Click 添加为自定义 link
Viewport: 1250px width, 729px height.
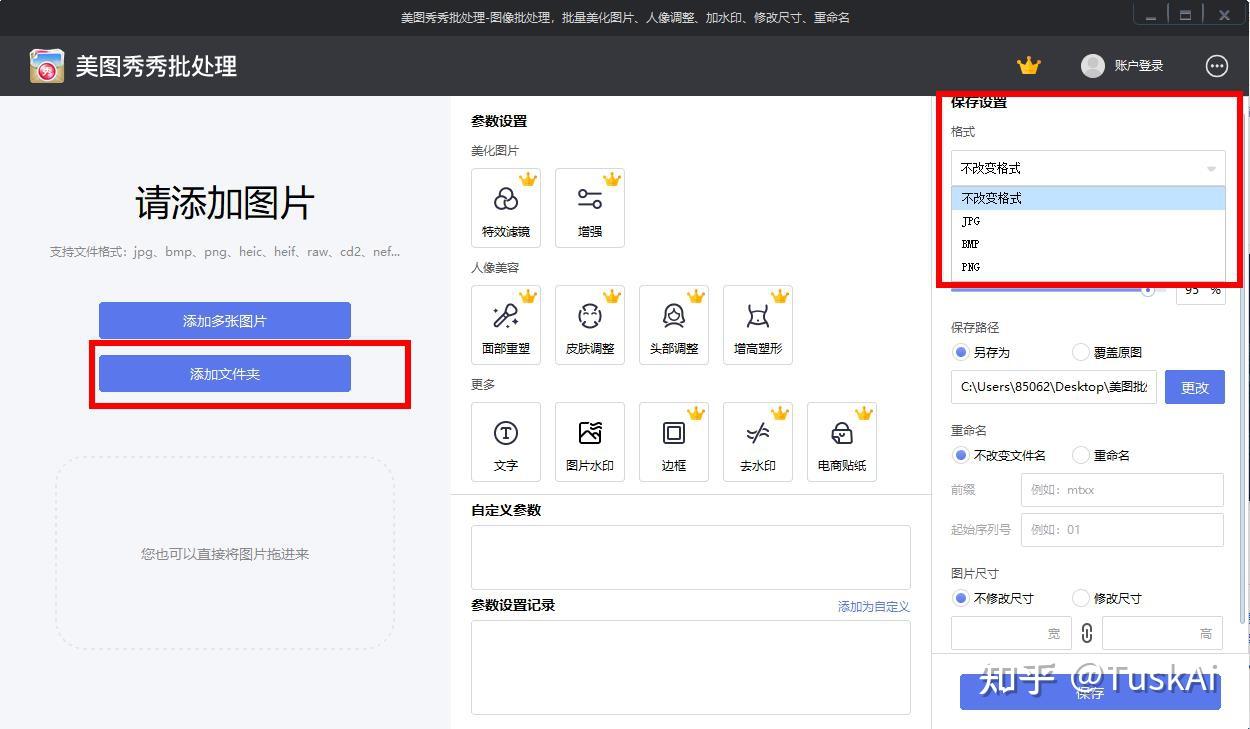coord(874,606)
